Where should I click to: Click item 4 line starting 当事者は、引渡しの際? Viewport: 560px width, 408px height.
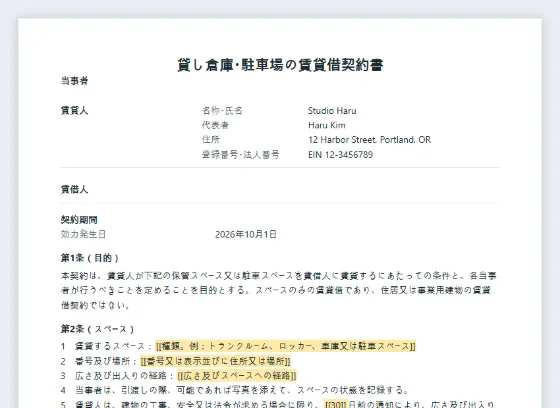click(x=241, y=390)
